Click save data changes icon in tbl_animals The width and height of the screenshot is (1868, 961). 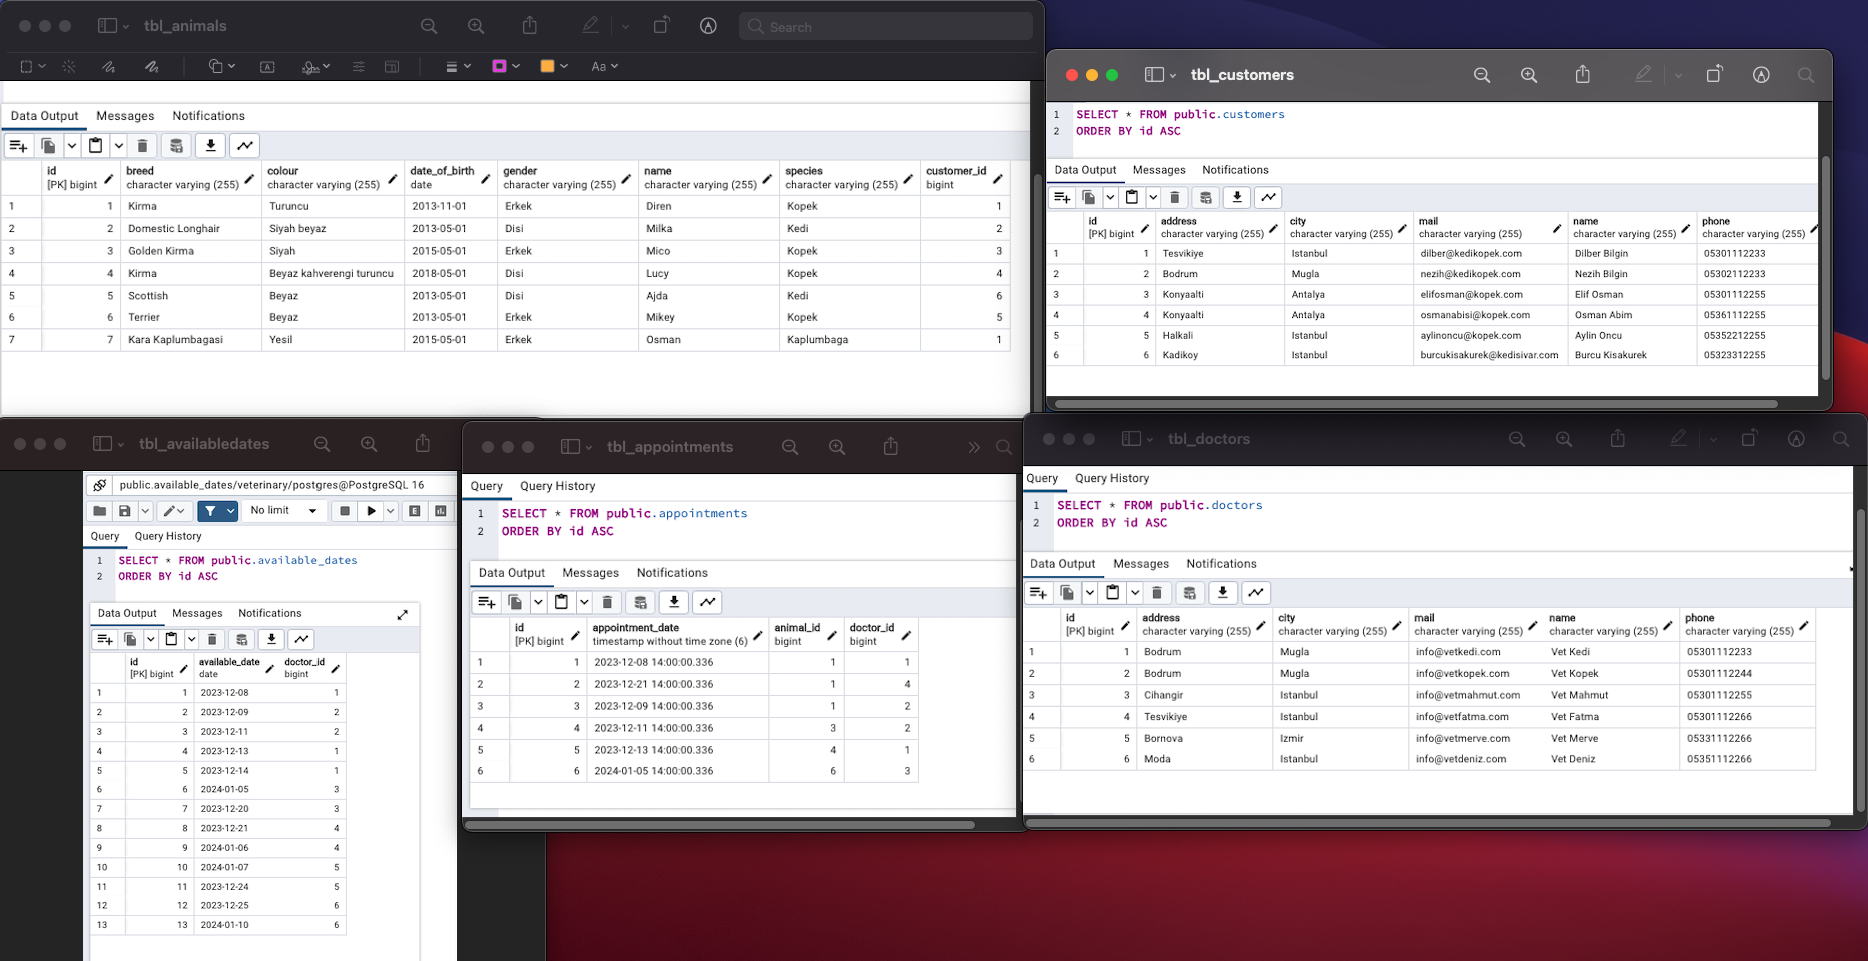176,146
